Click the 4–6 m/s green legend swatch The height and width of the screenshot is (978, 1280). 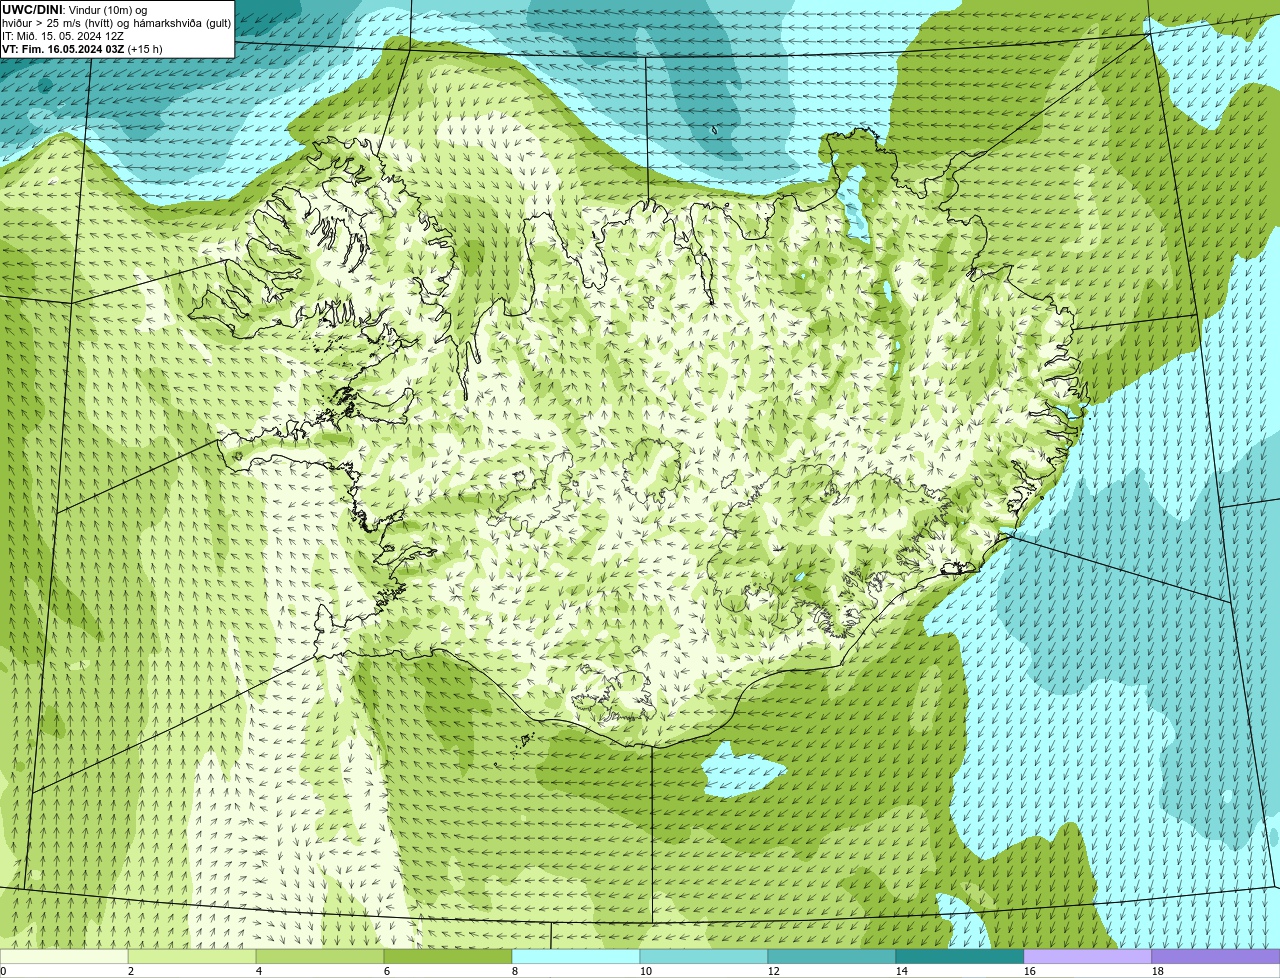(x=320, y=956)
